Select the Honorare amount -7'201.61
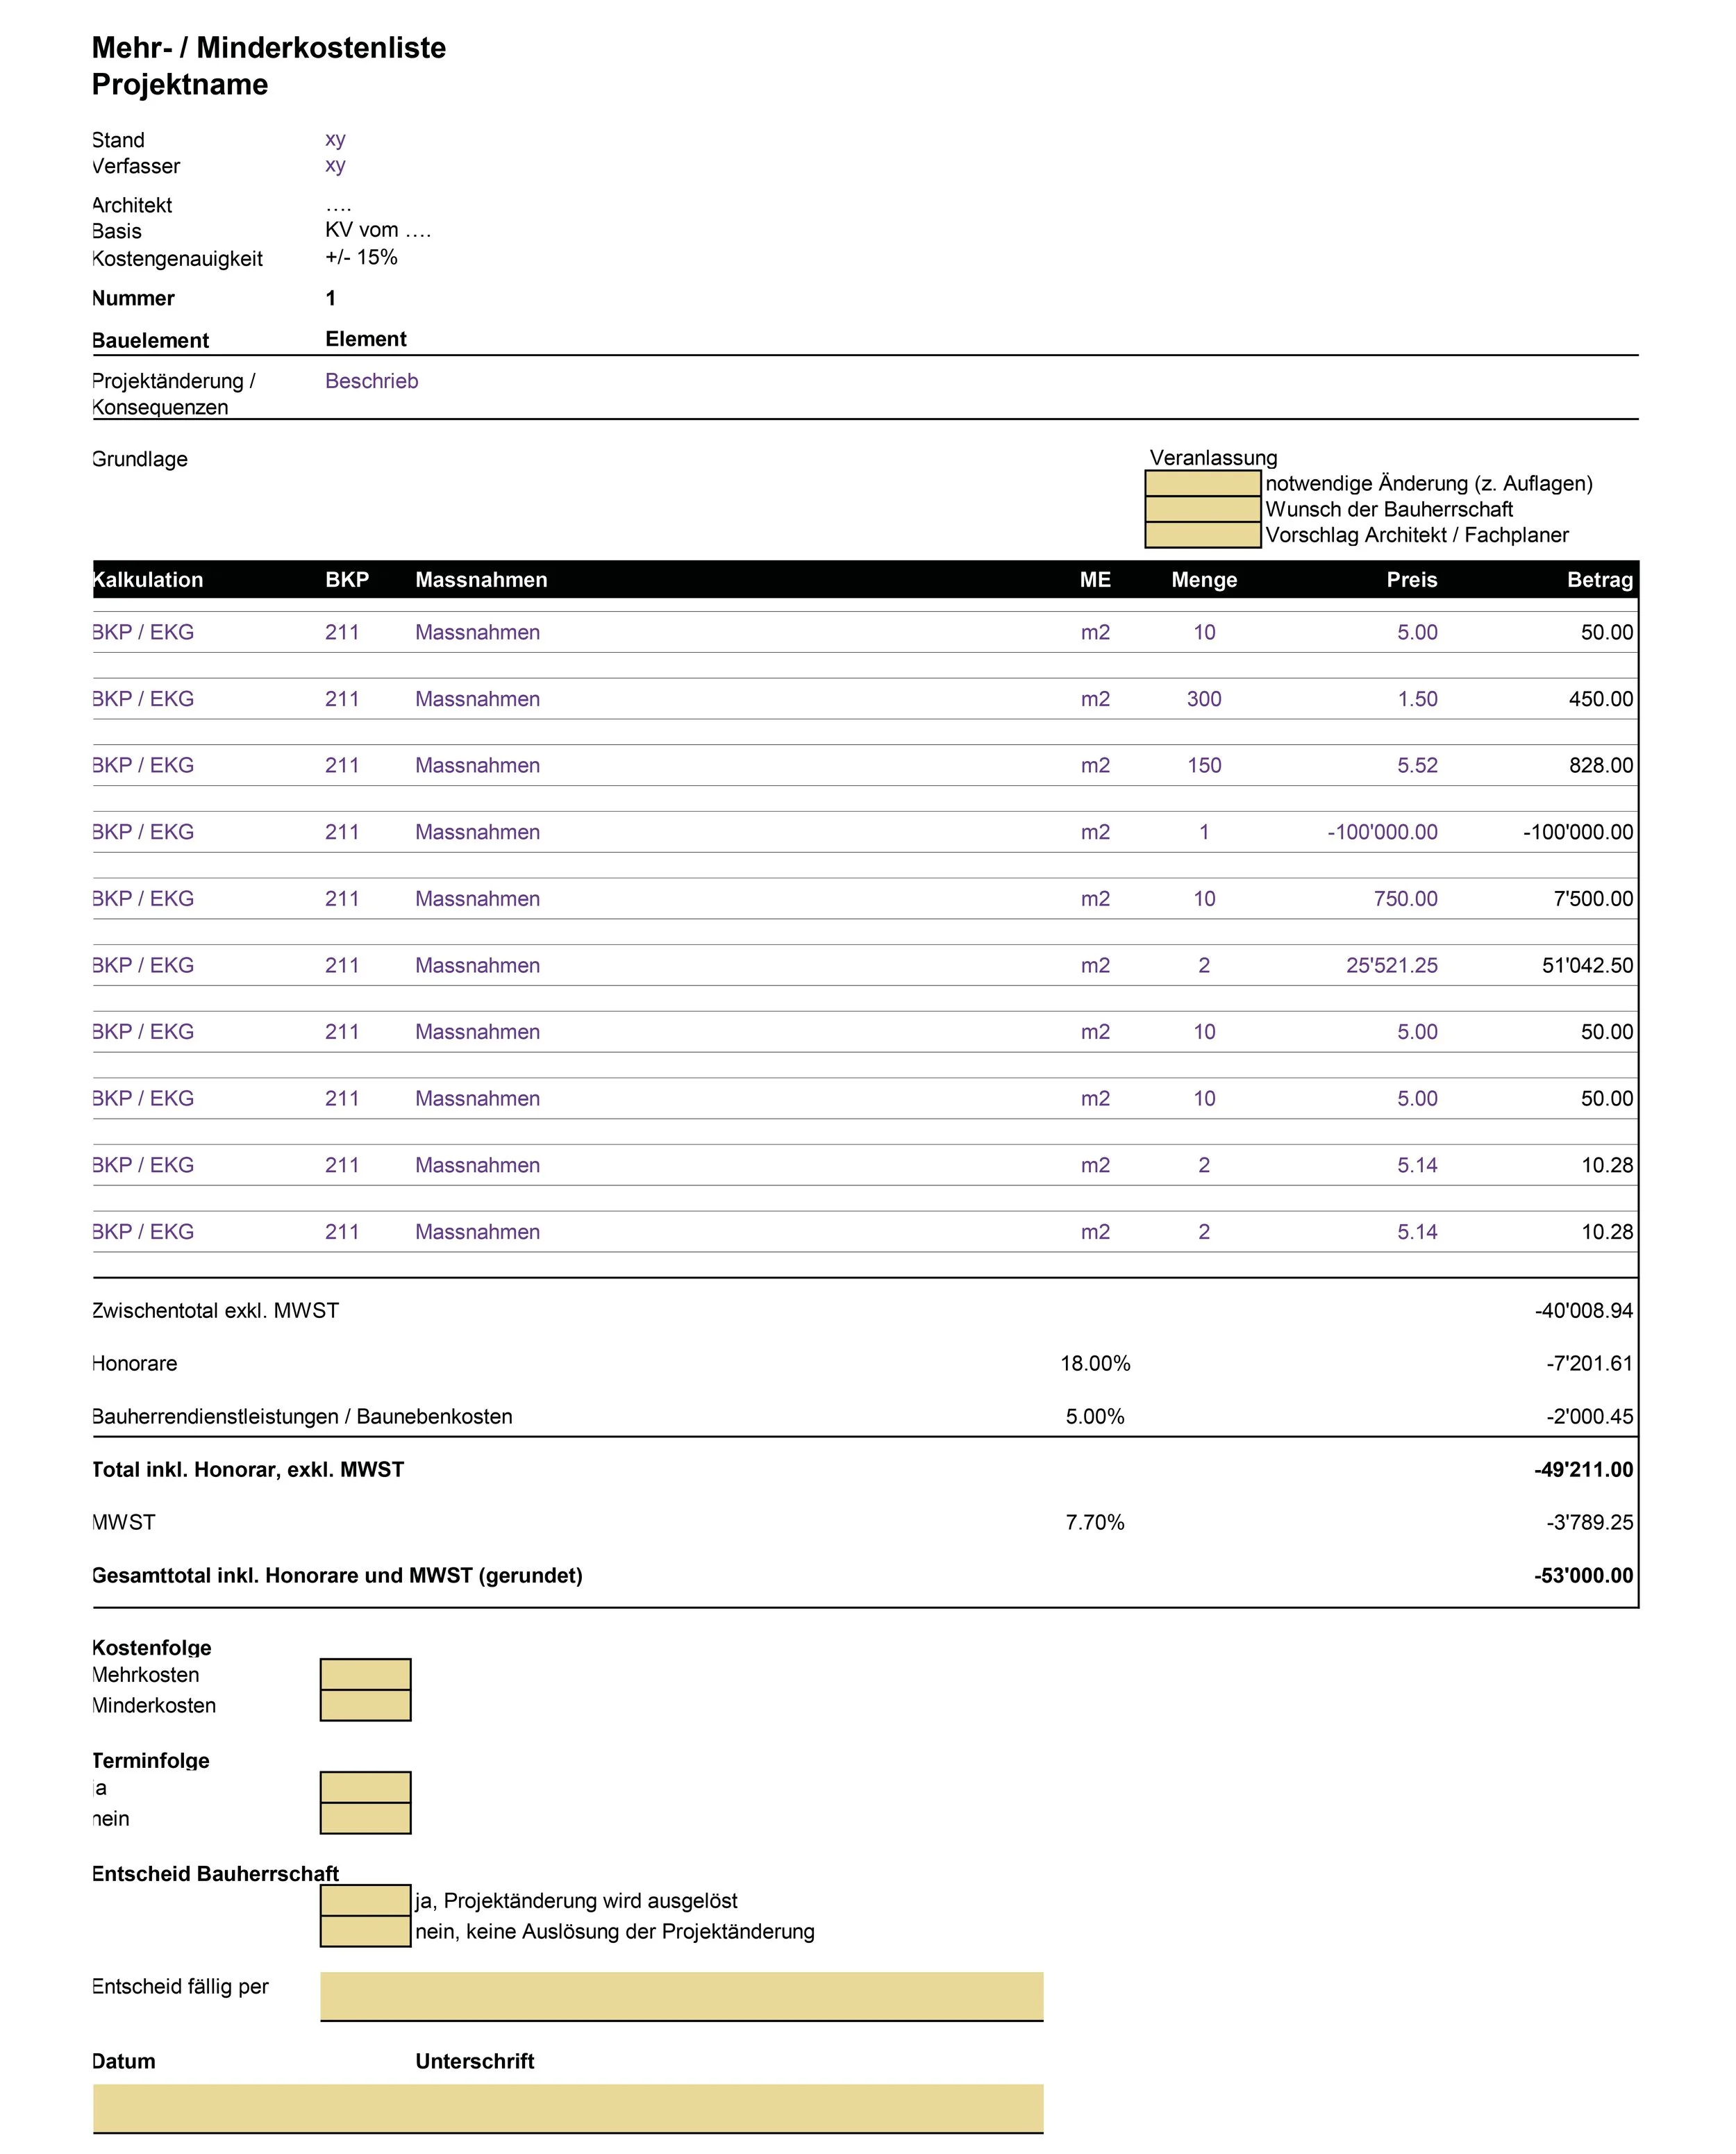The height and width of the screenshot is (2154, 1736). 1589,1363
